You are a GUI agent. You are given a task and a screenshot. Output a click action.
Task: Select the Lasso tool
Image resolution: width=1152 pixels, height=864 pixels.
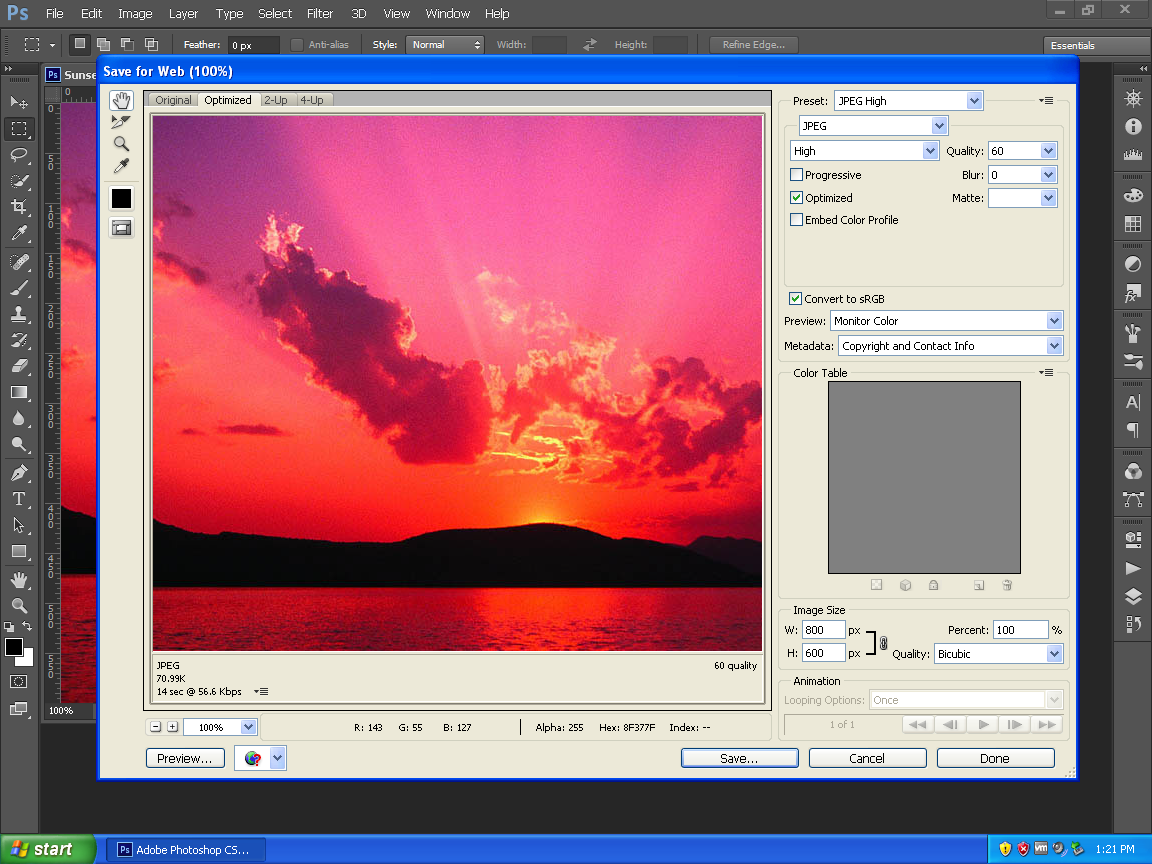pyautogui.click(x=19, y=155)
